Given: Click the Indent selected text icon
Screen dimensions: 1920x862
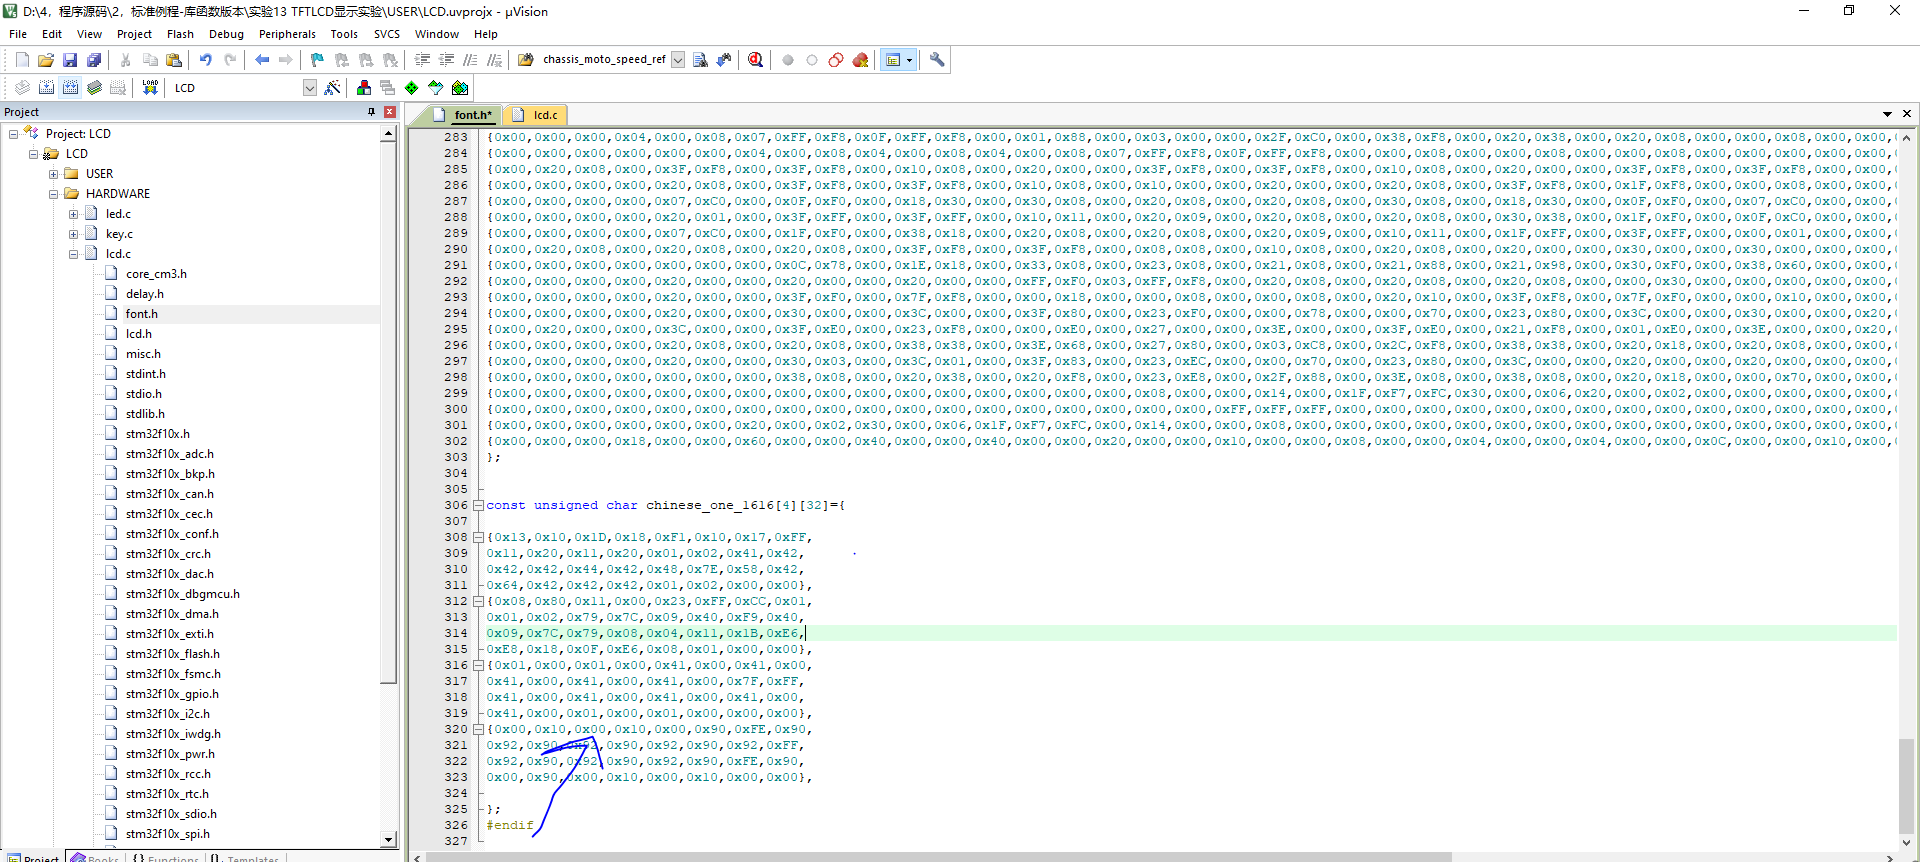Looking at the screenshot, I should pyautogui.click(x=422, y=60).
